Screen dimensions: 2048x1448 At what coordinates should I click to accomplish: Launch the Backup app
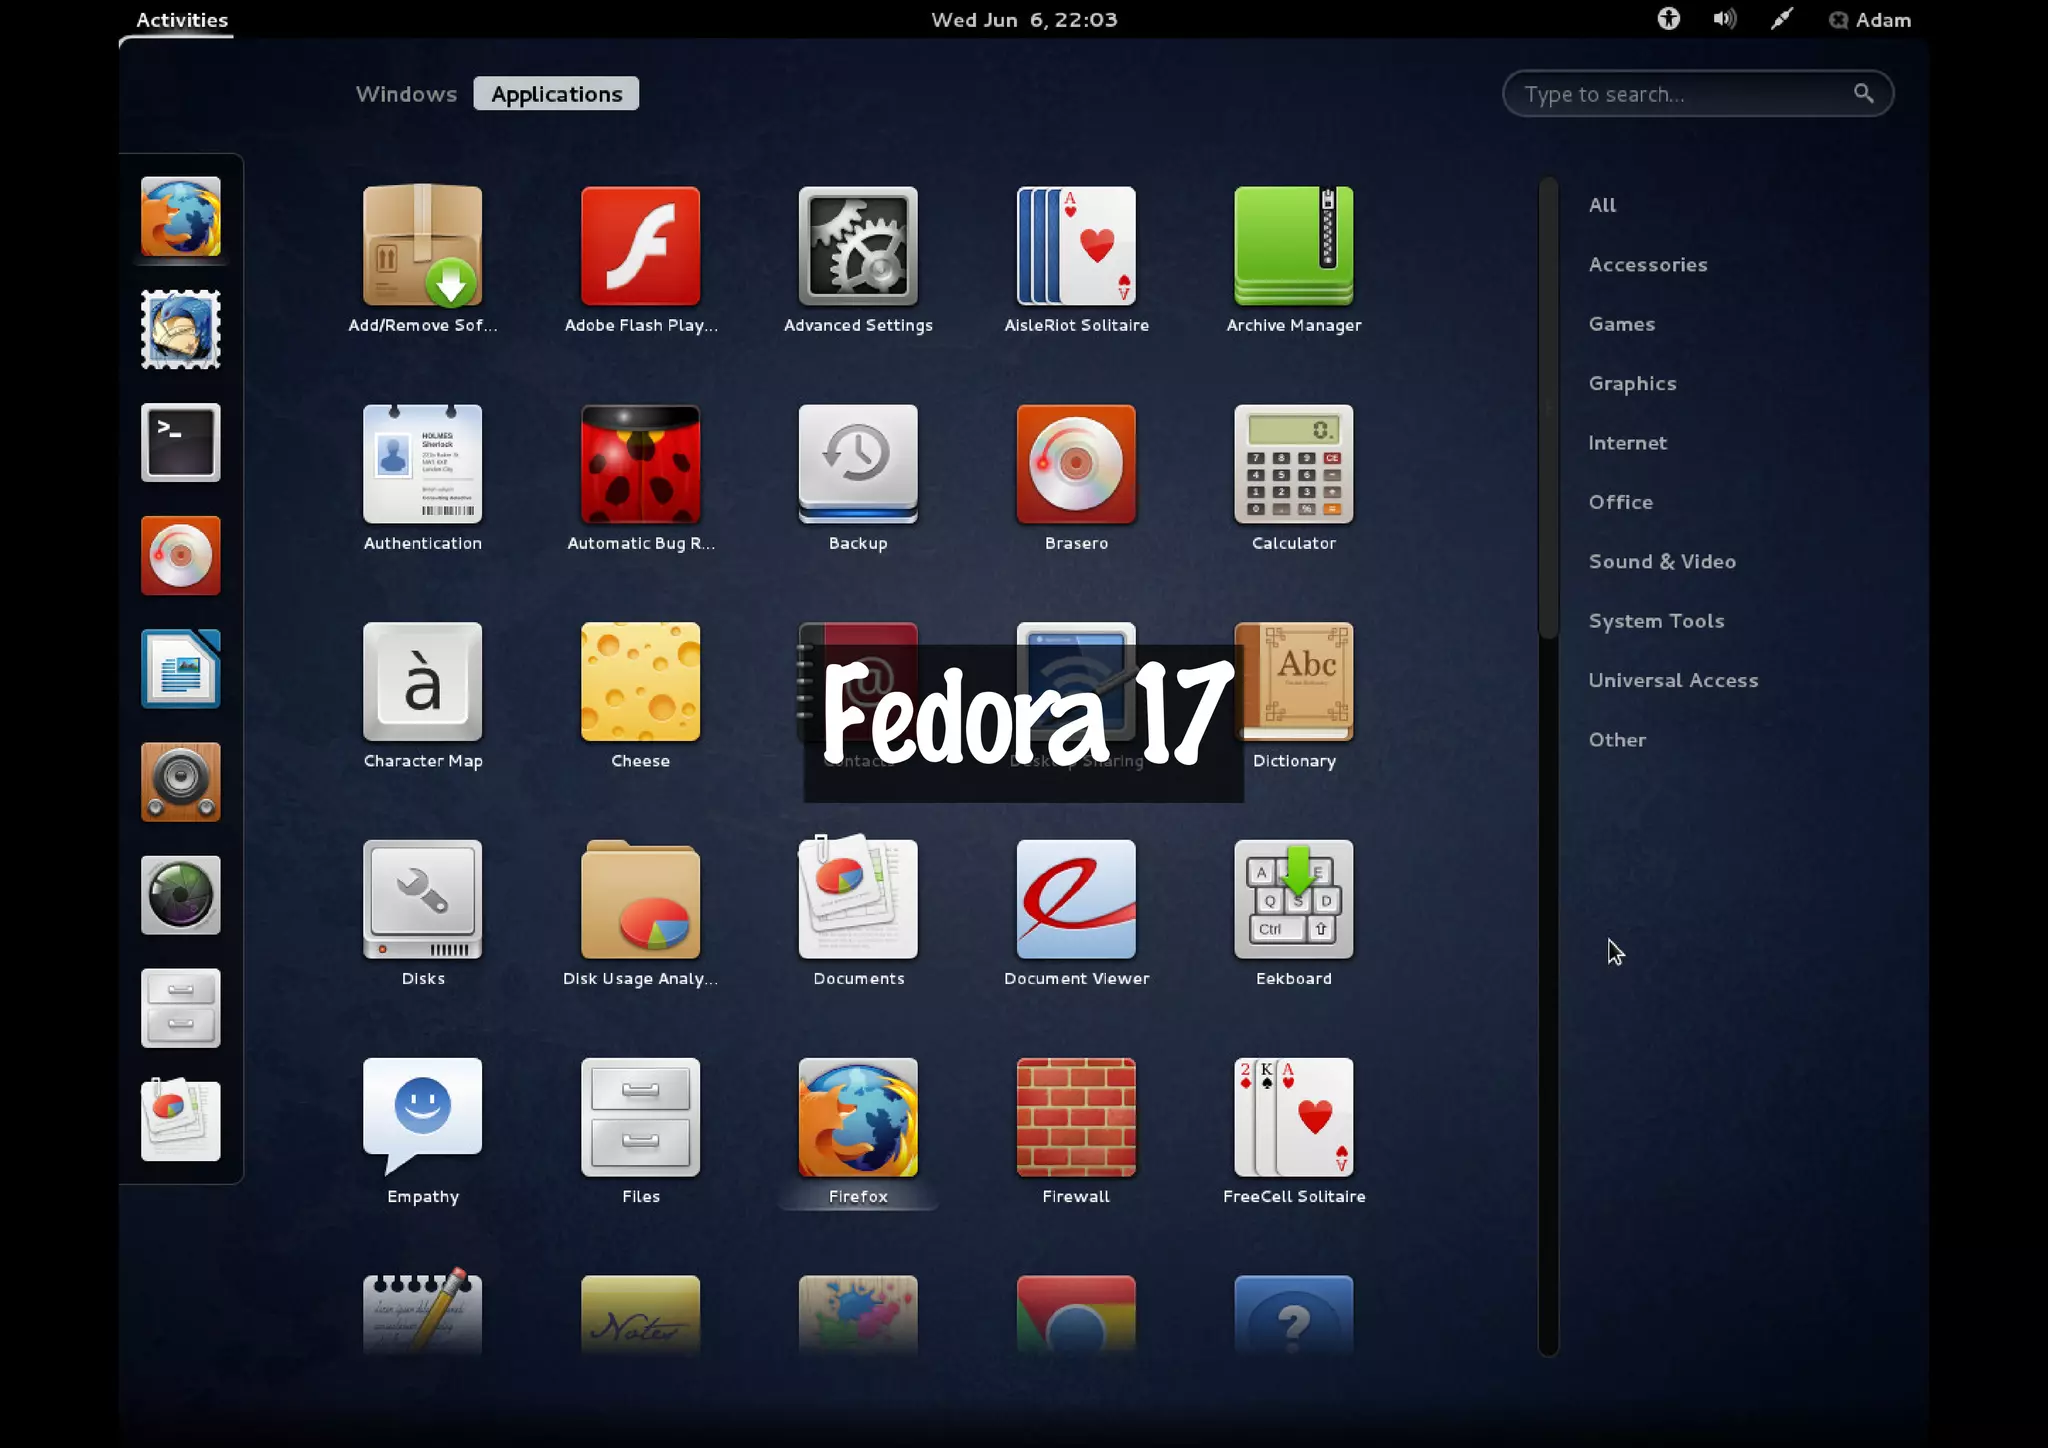pyautogui.click(x=858, y=478)
